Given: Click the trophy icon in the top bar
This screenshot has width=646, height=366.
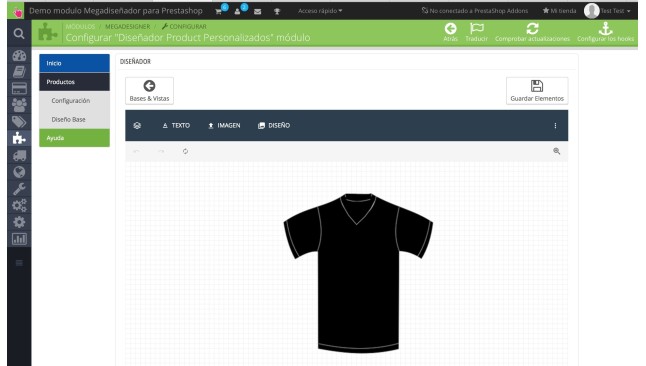Looking at the screenshot, I should point(277,12).
